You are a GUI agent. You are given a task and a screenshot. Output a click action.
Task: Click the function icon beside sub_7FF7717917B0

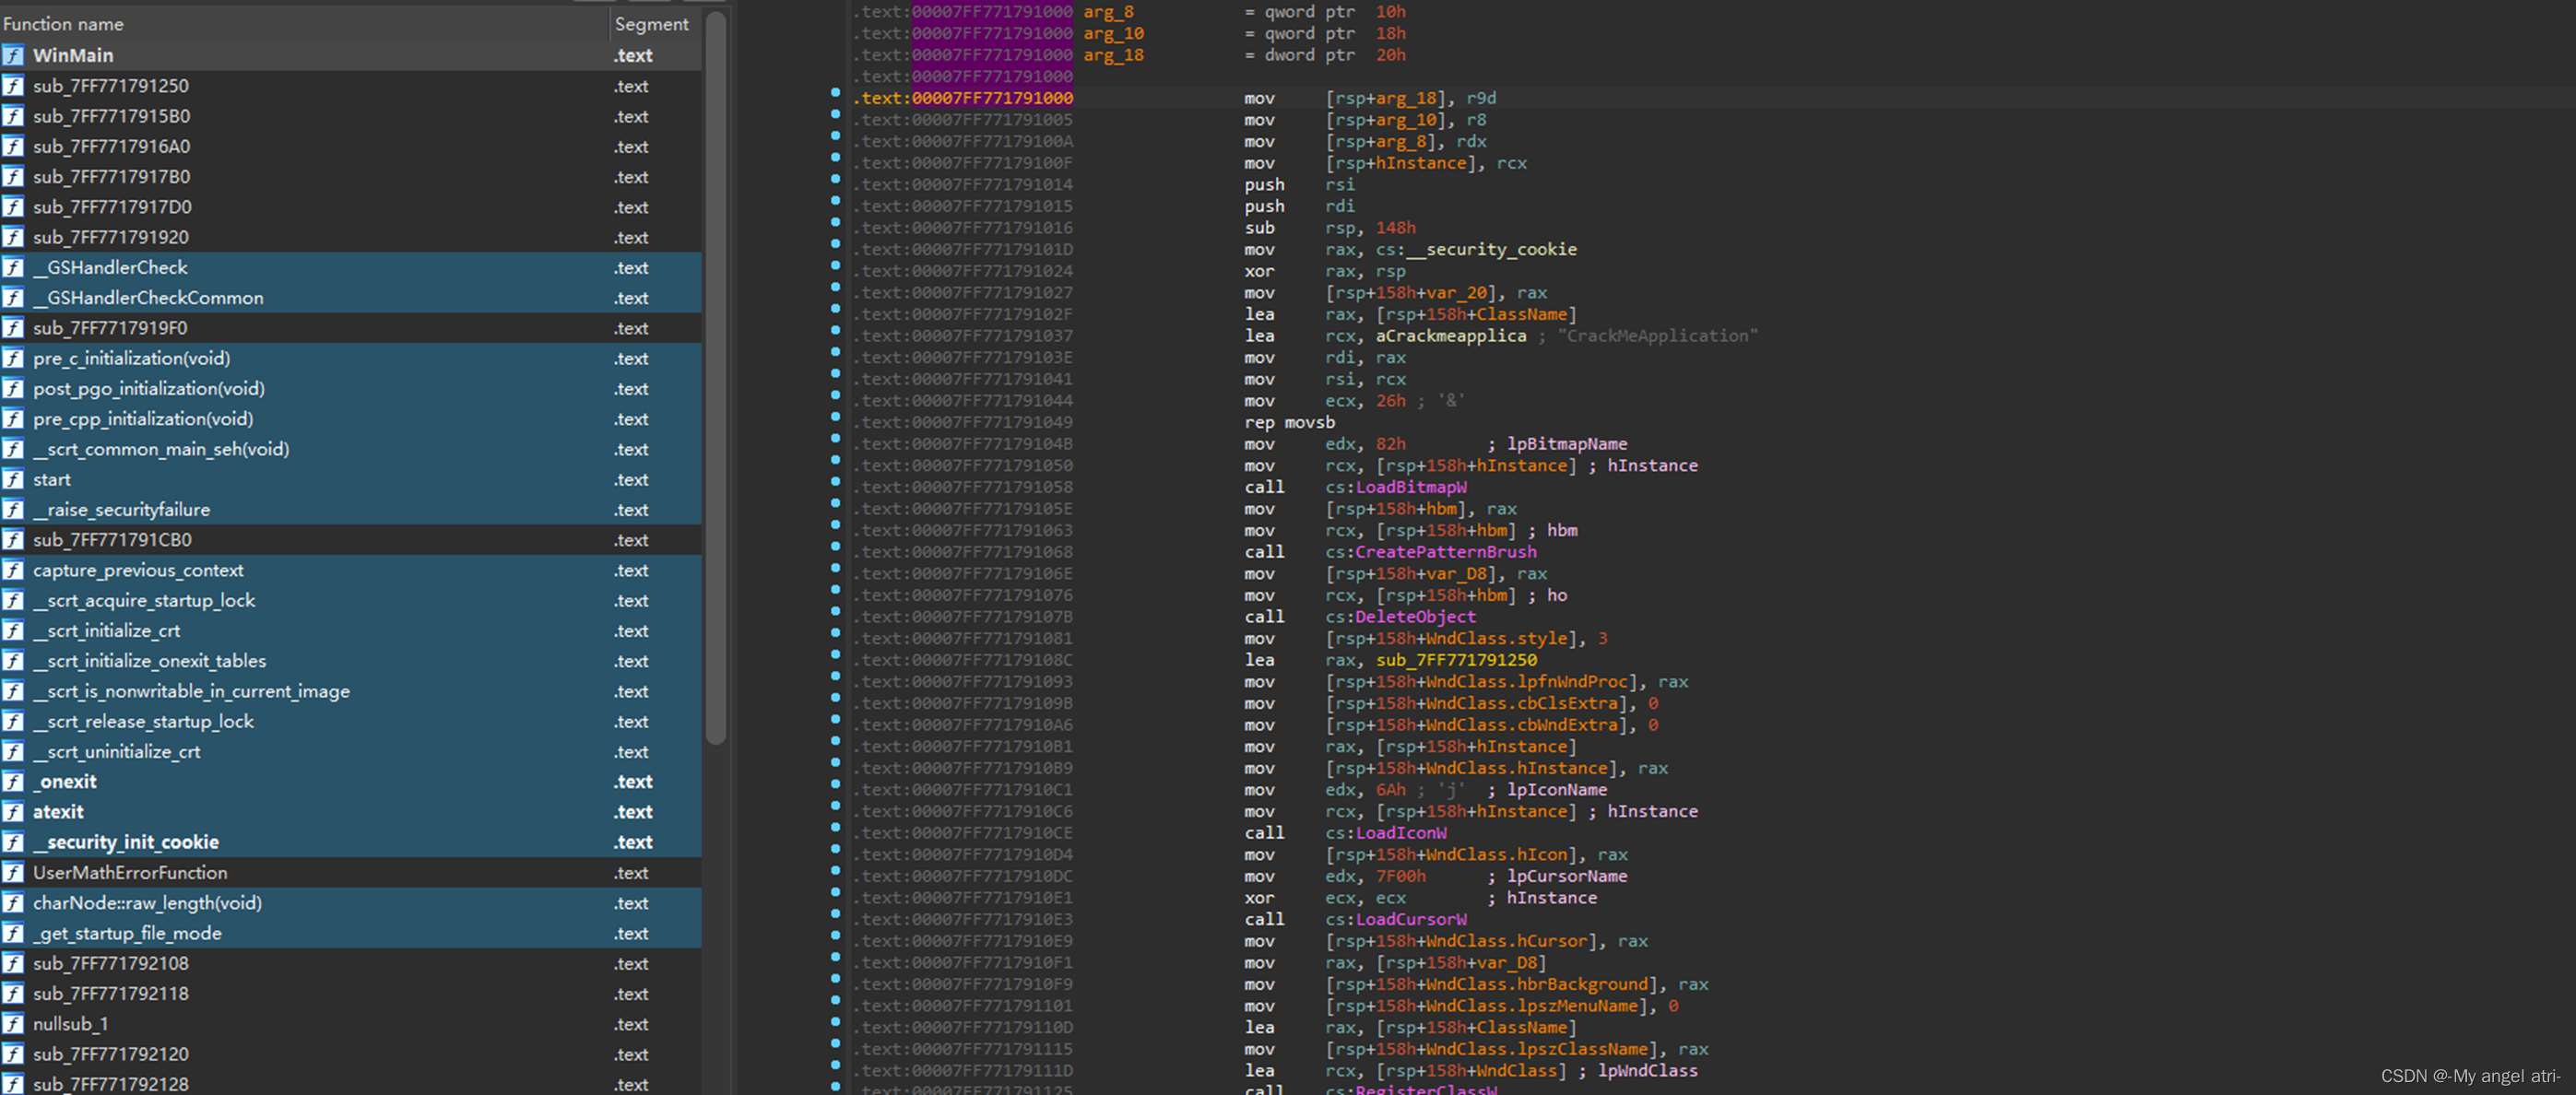13,177
